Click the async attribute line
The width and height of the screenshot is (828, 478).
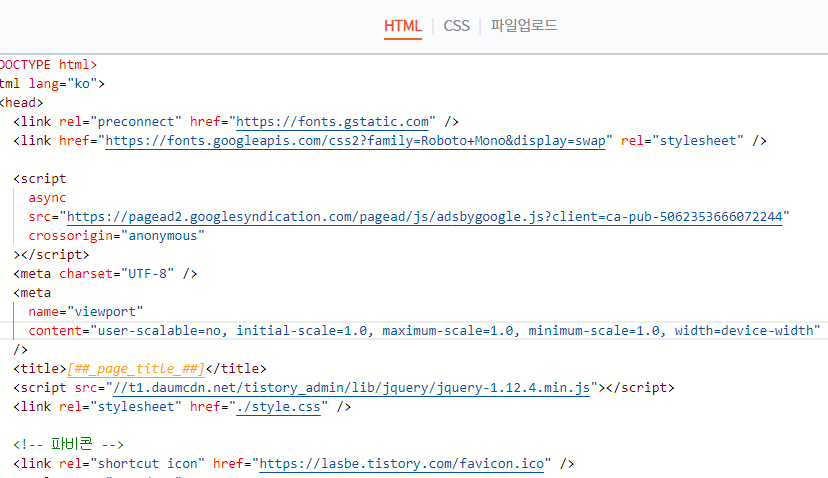click(47, 198)
